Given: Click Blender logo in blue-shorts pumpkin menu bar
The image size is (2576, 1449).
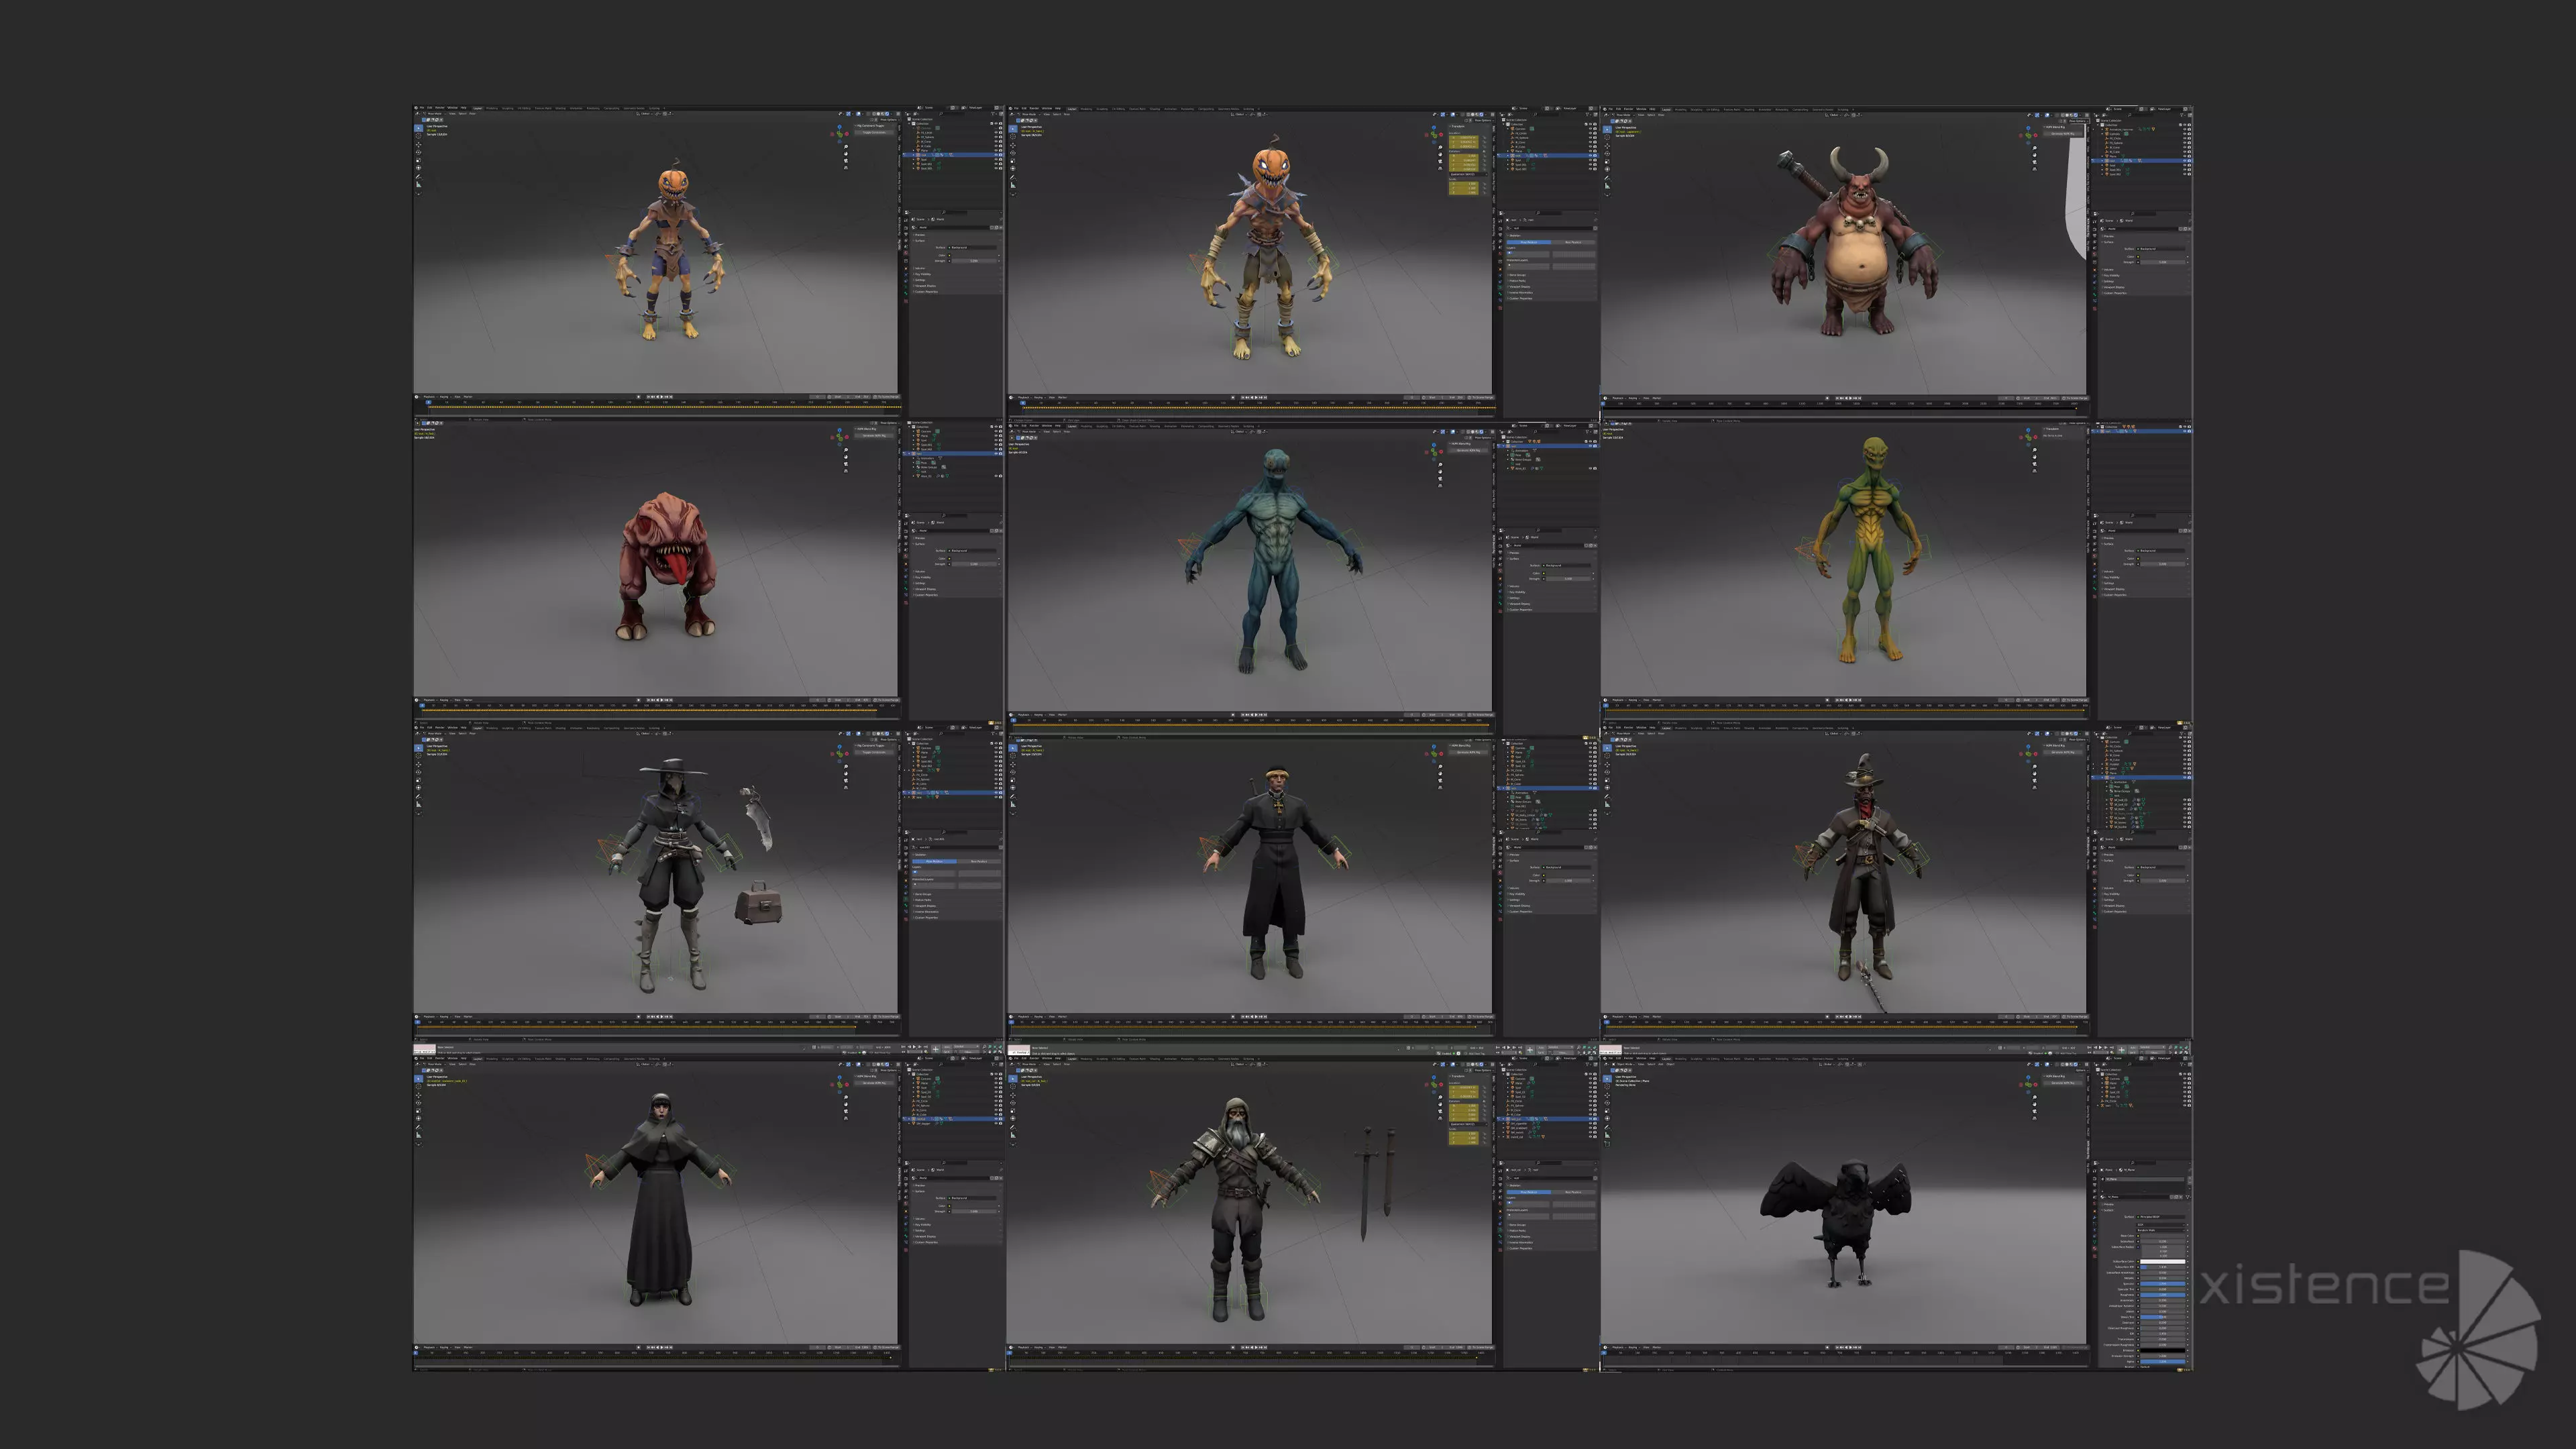Looking at the screenshot, I should [416, 108].
